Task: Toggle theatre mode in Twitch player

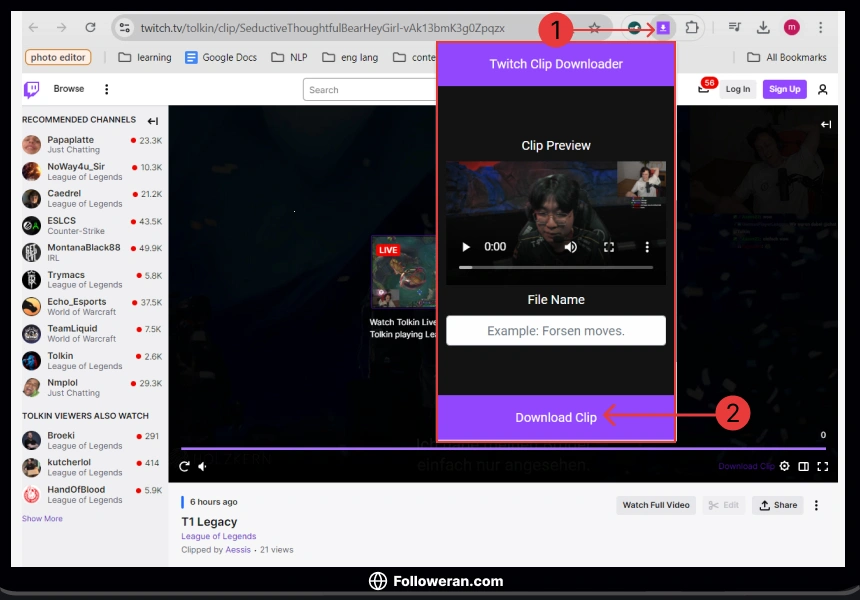Action: tap(804, 466)
